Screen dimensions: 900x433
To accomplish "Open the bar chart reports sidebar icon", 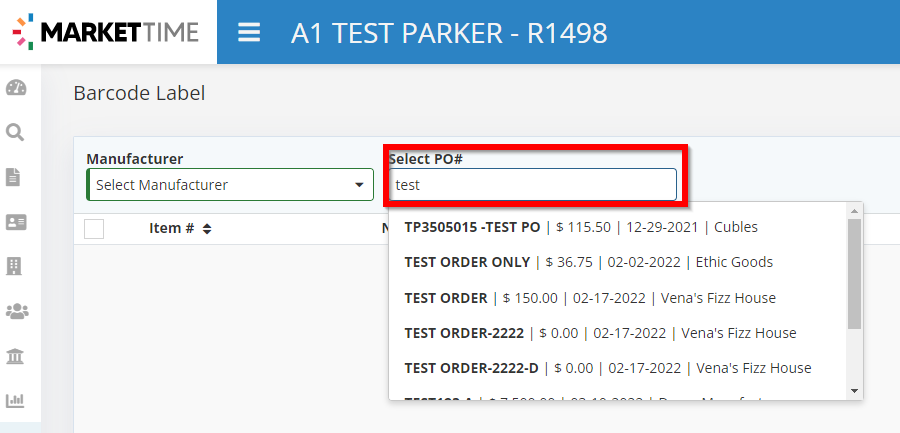I will [15, 400].
